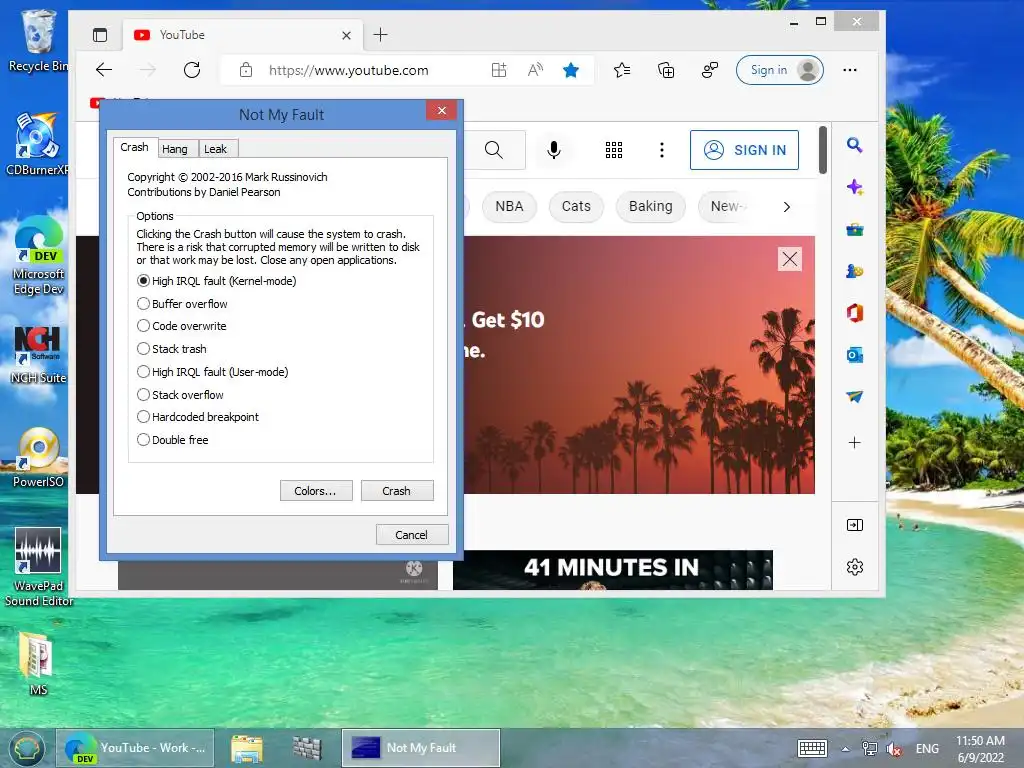Image resolution: width=1024 pixels, height=768 pixels.
Task: Open Edge sidebar Discover sparkle
Action: click(x=854, y=187)
